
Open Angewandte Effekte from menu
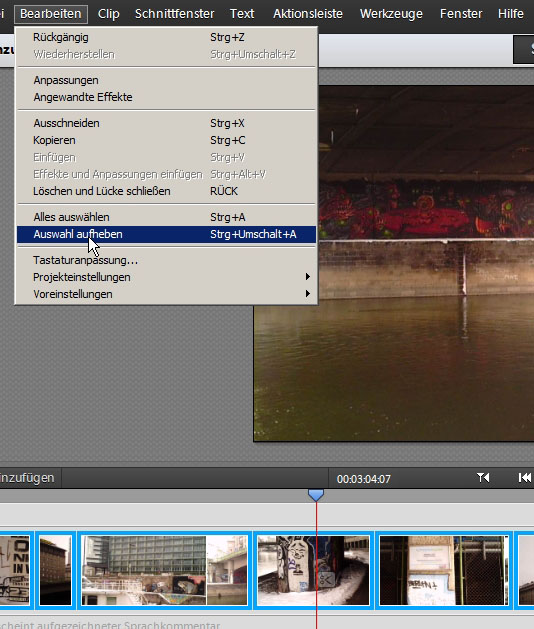pyautogui.click(x=166, y=97)
